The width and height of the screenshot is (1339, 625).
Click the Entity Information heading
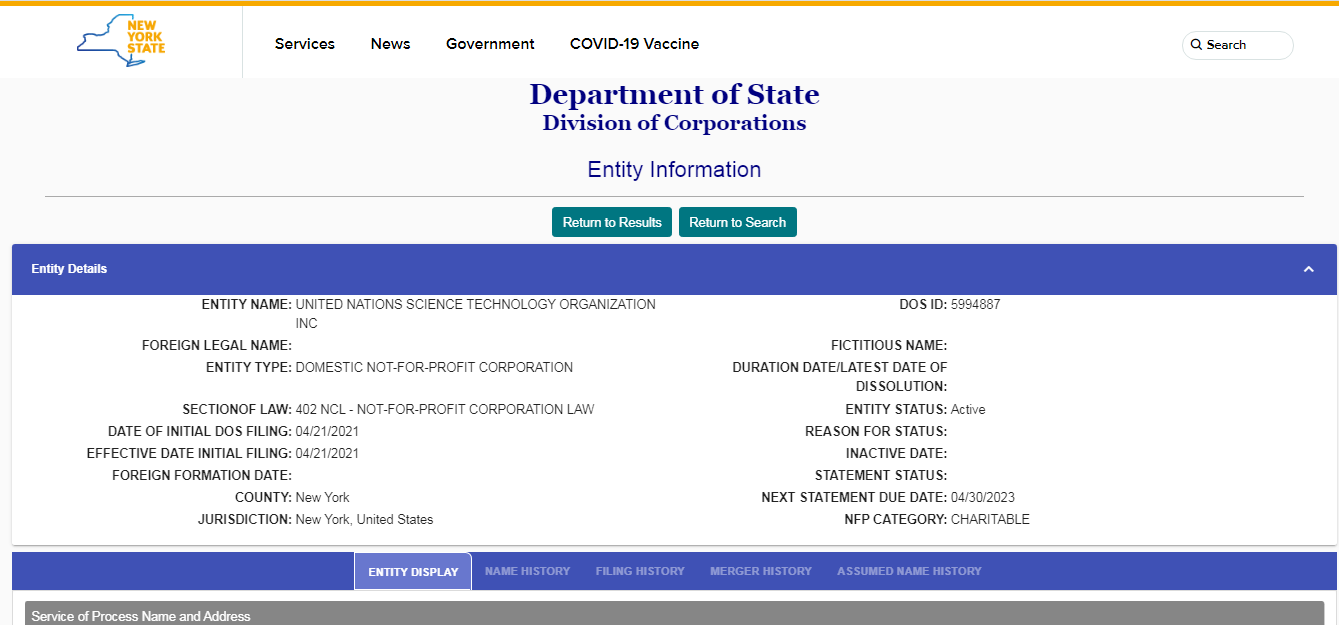[674, 170]
